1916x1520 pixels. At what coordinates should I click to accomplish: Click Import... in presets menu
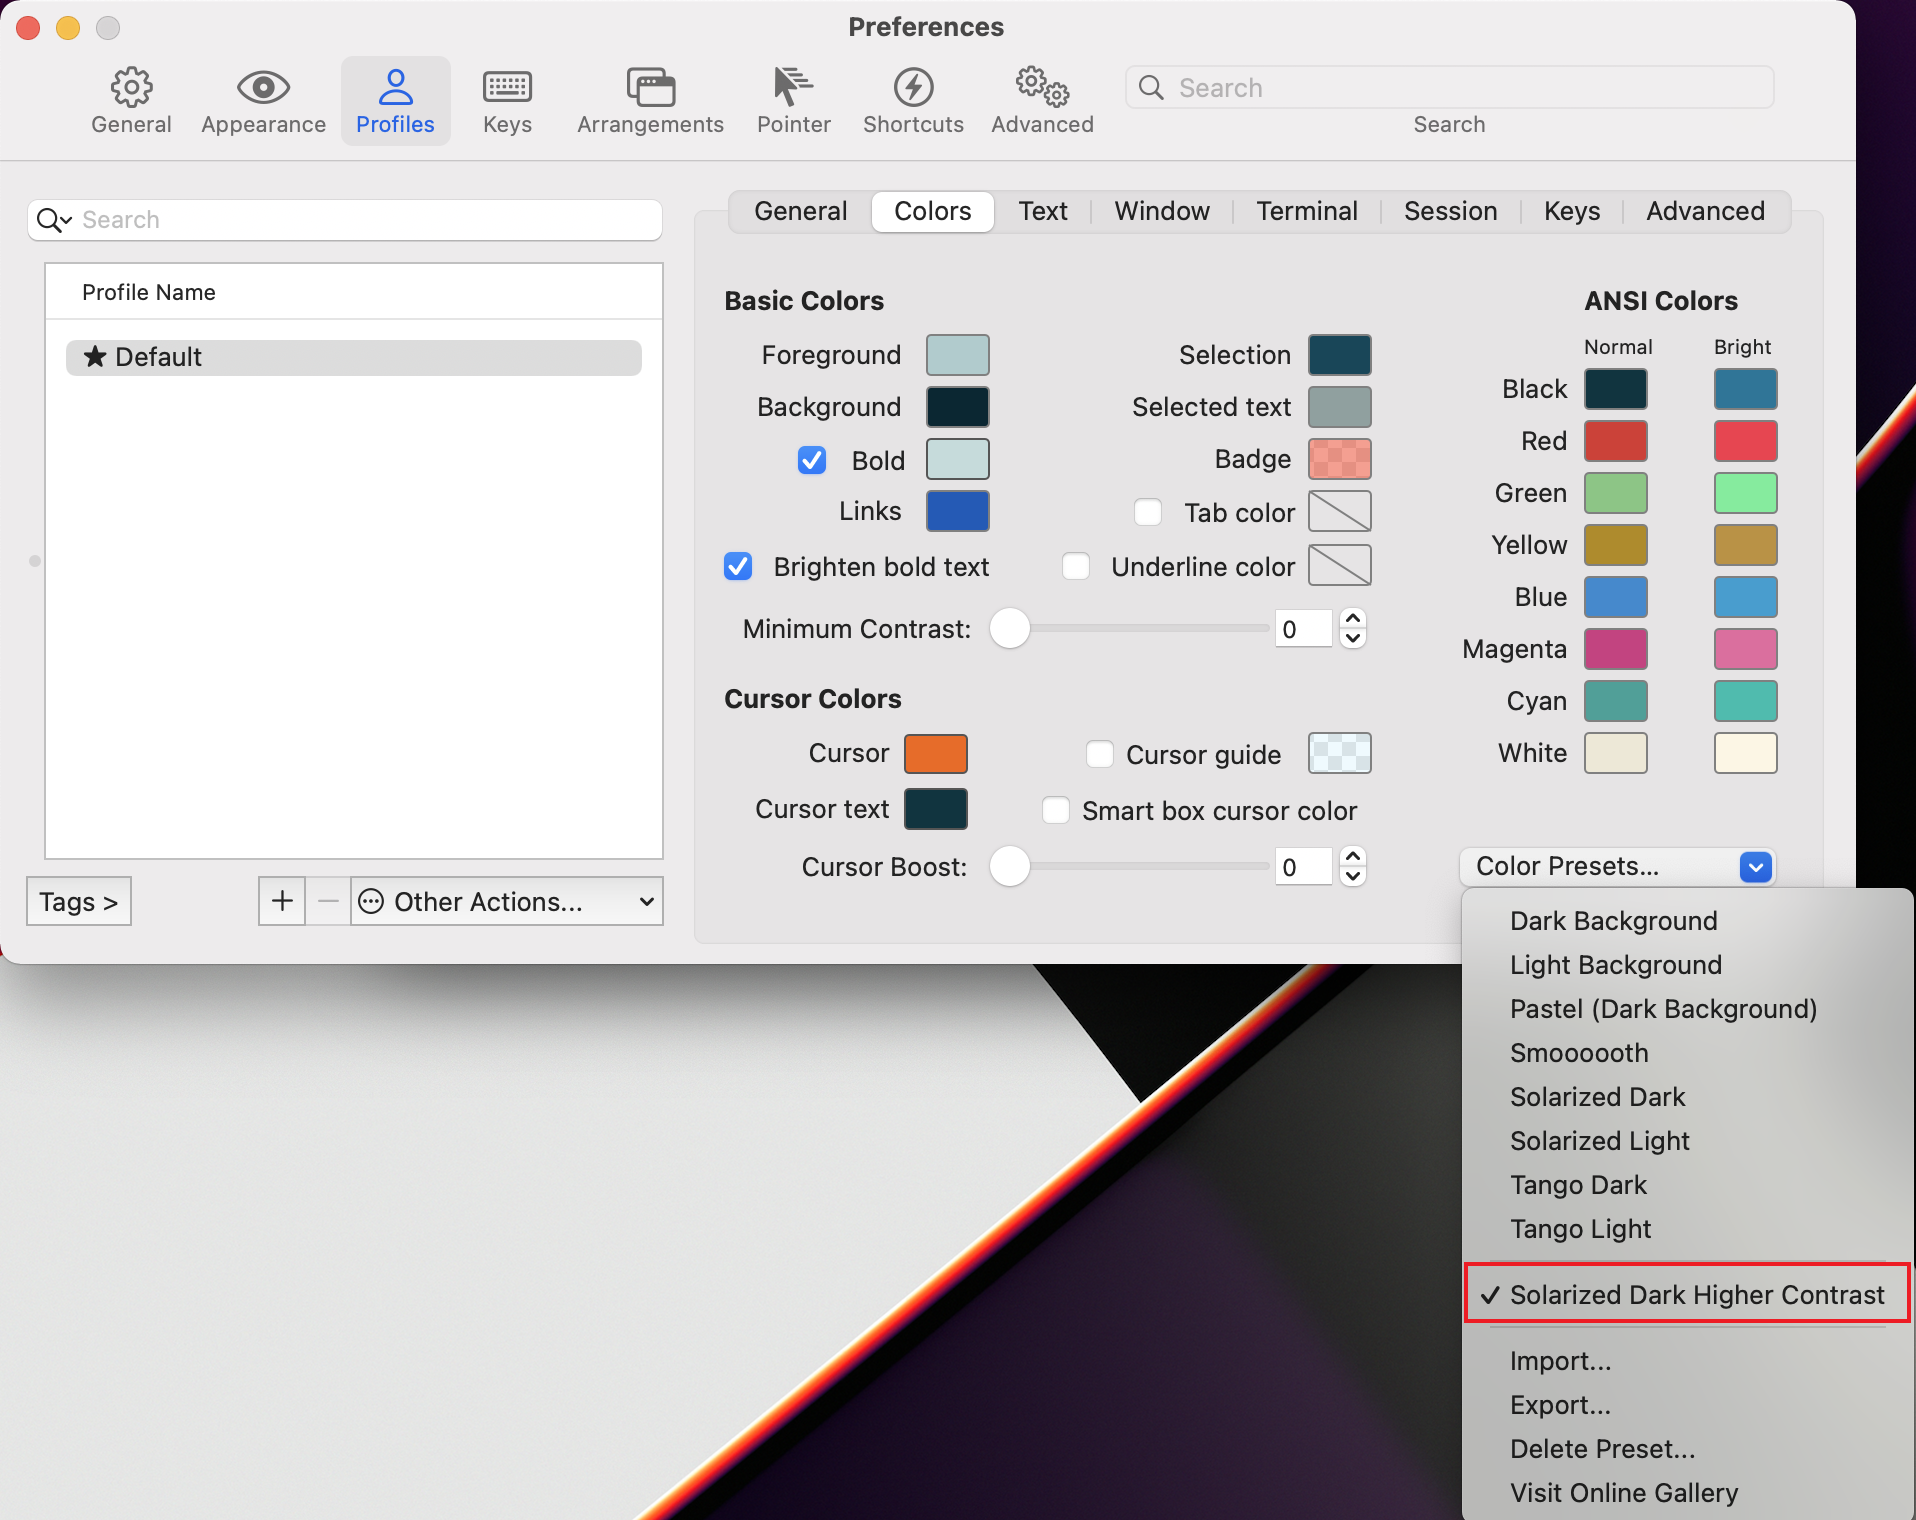pyautogui.click(x=1688, y=1360)
